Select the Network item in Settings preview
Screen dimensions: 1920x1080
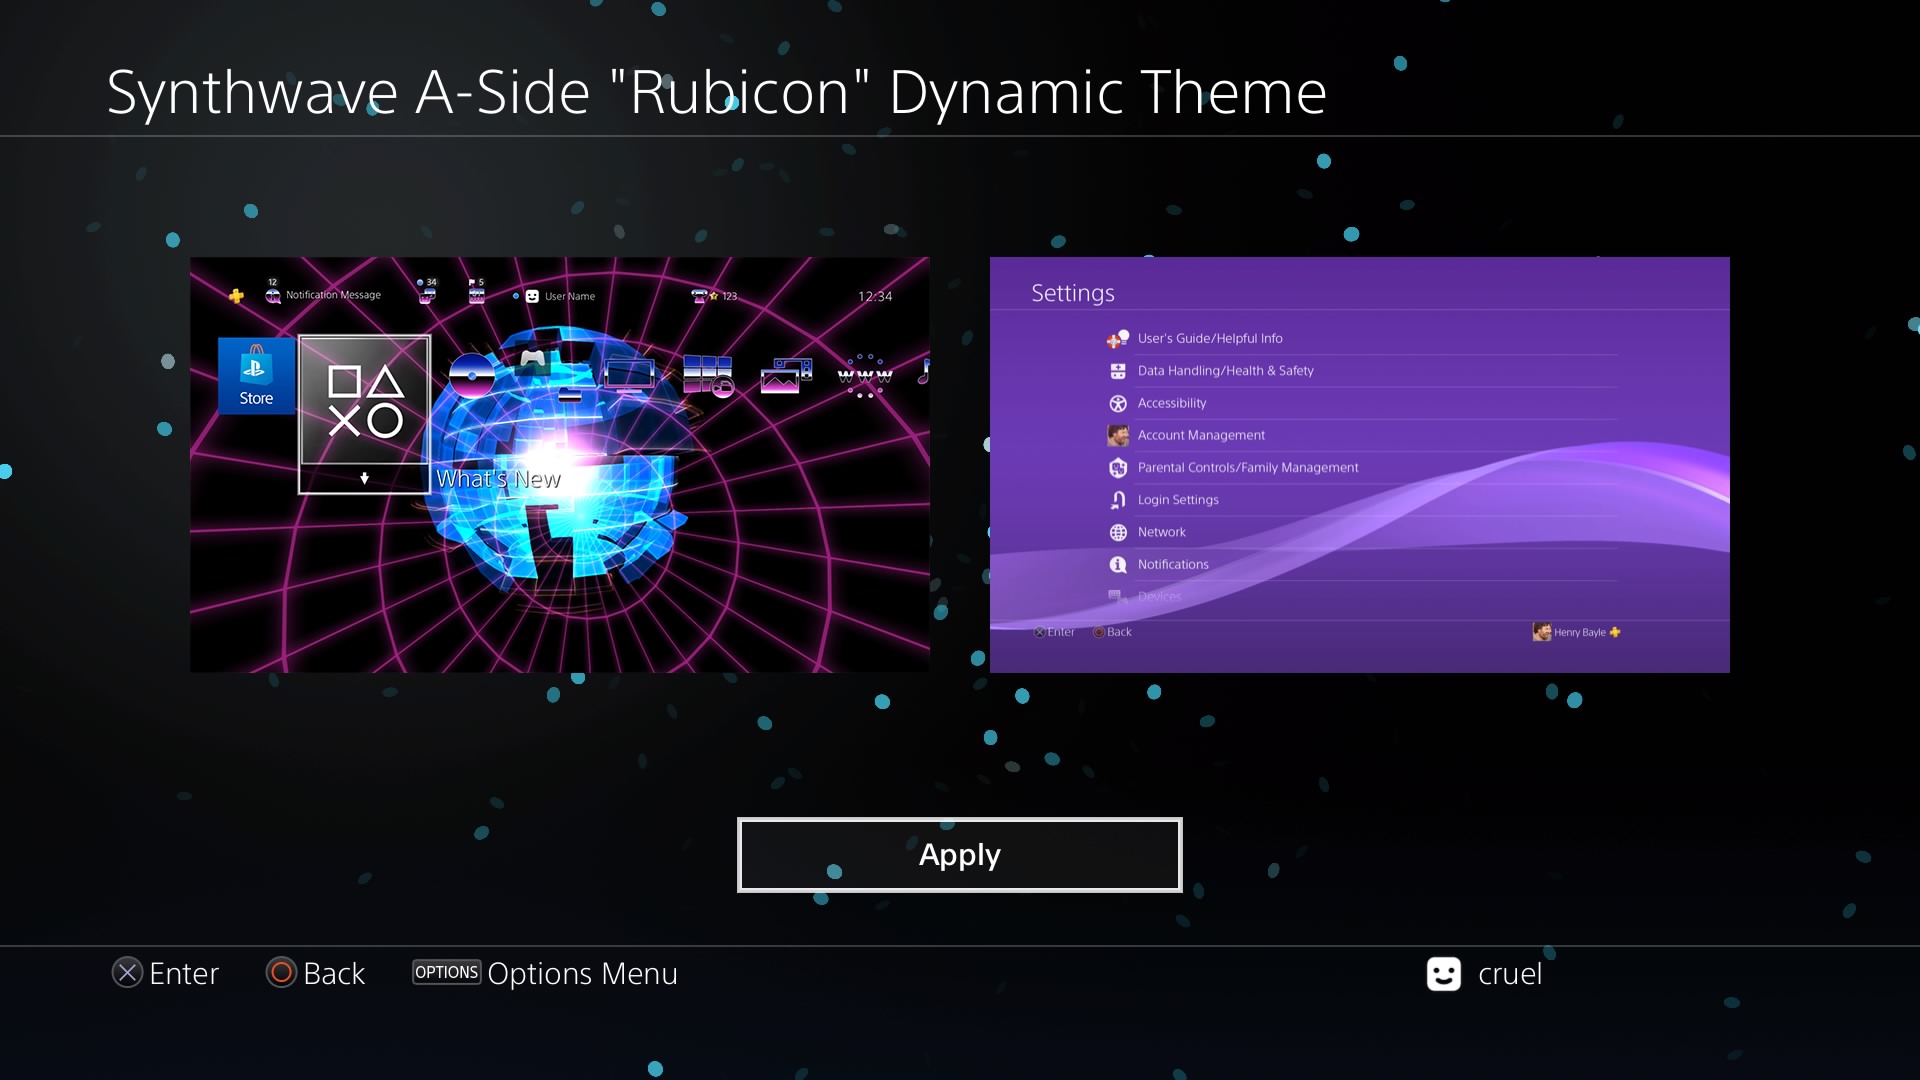(x=1161, y=532)
